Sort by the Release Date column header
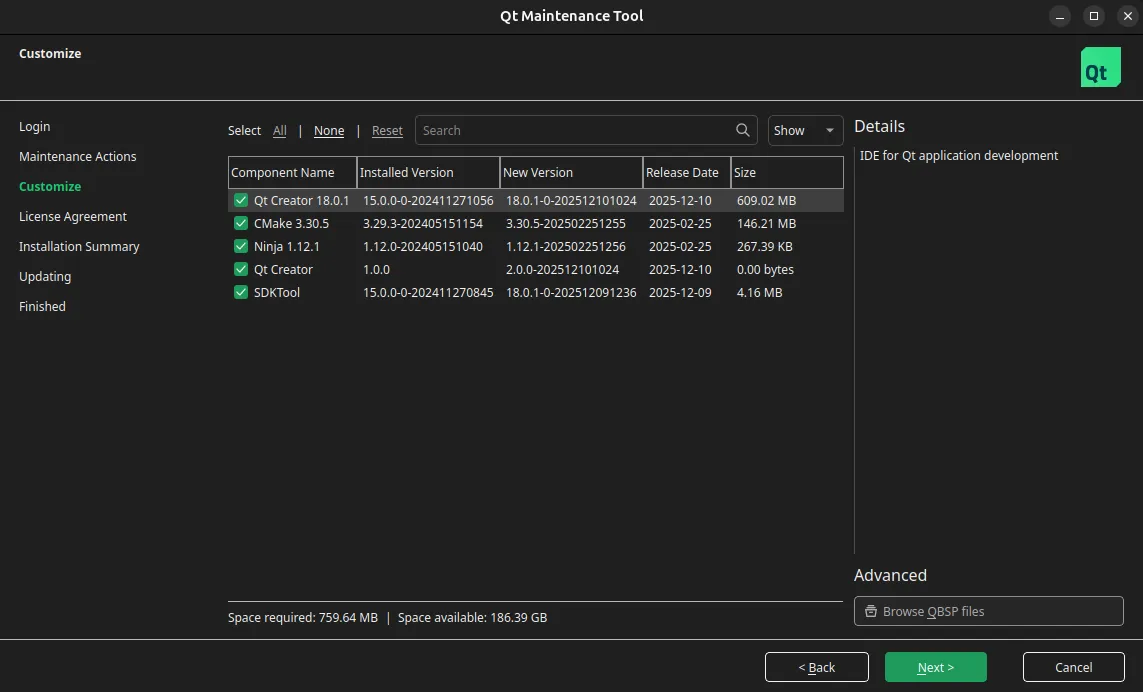Image resolution: width=1143 pixels, height=692 pixels. coord(681,172)
